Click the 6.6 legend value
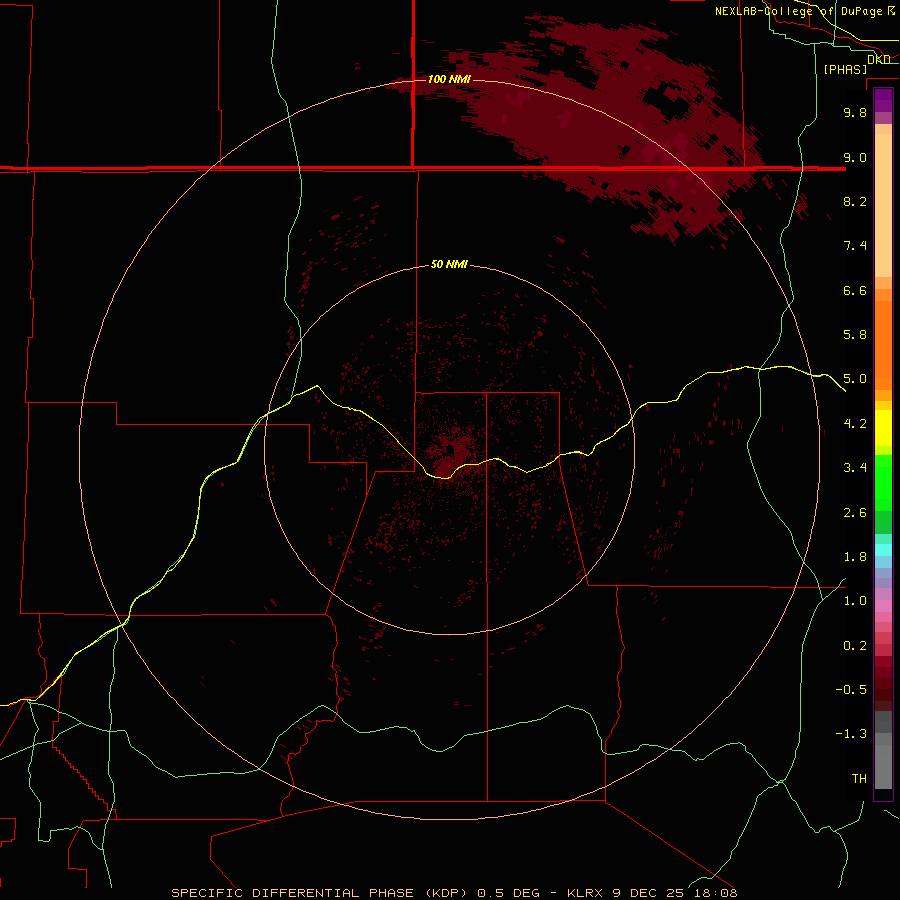The height and width of the screenshot is (900, 900). pyautogui.click(x=855, y=290)
